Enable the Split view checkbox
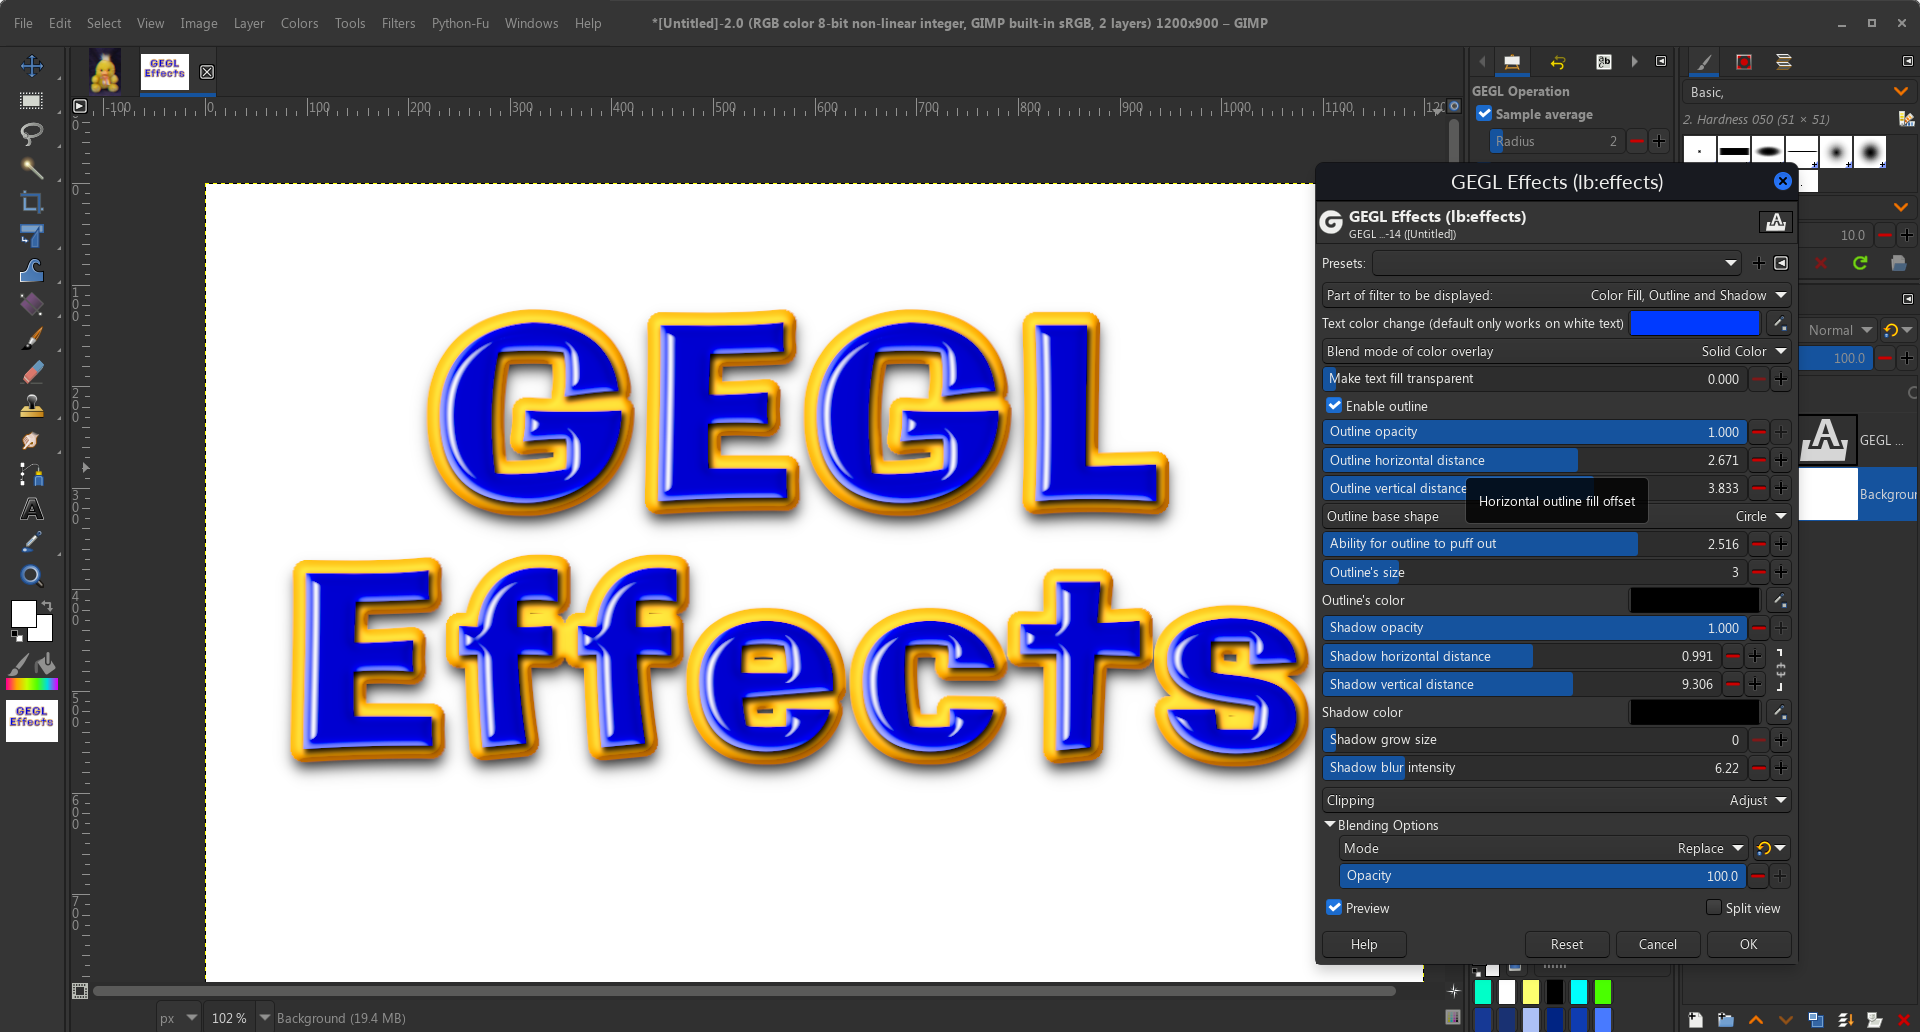1920x1032 pixels. point(1714,908)
